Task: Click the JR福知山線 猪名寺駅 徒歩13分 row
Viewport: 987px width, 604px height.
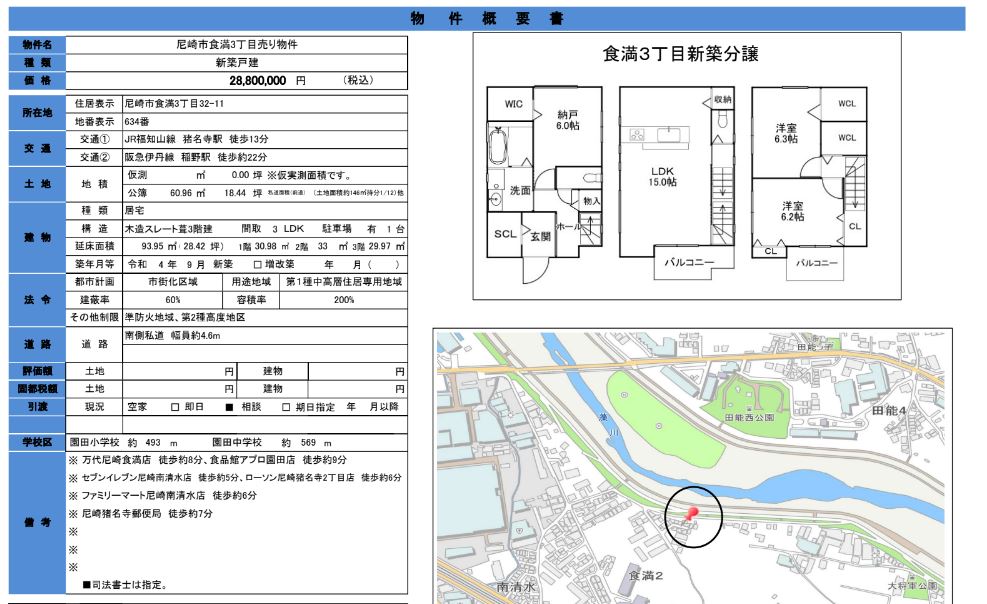Action: 196,139
